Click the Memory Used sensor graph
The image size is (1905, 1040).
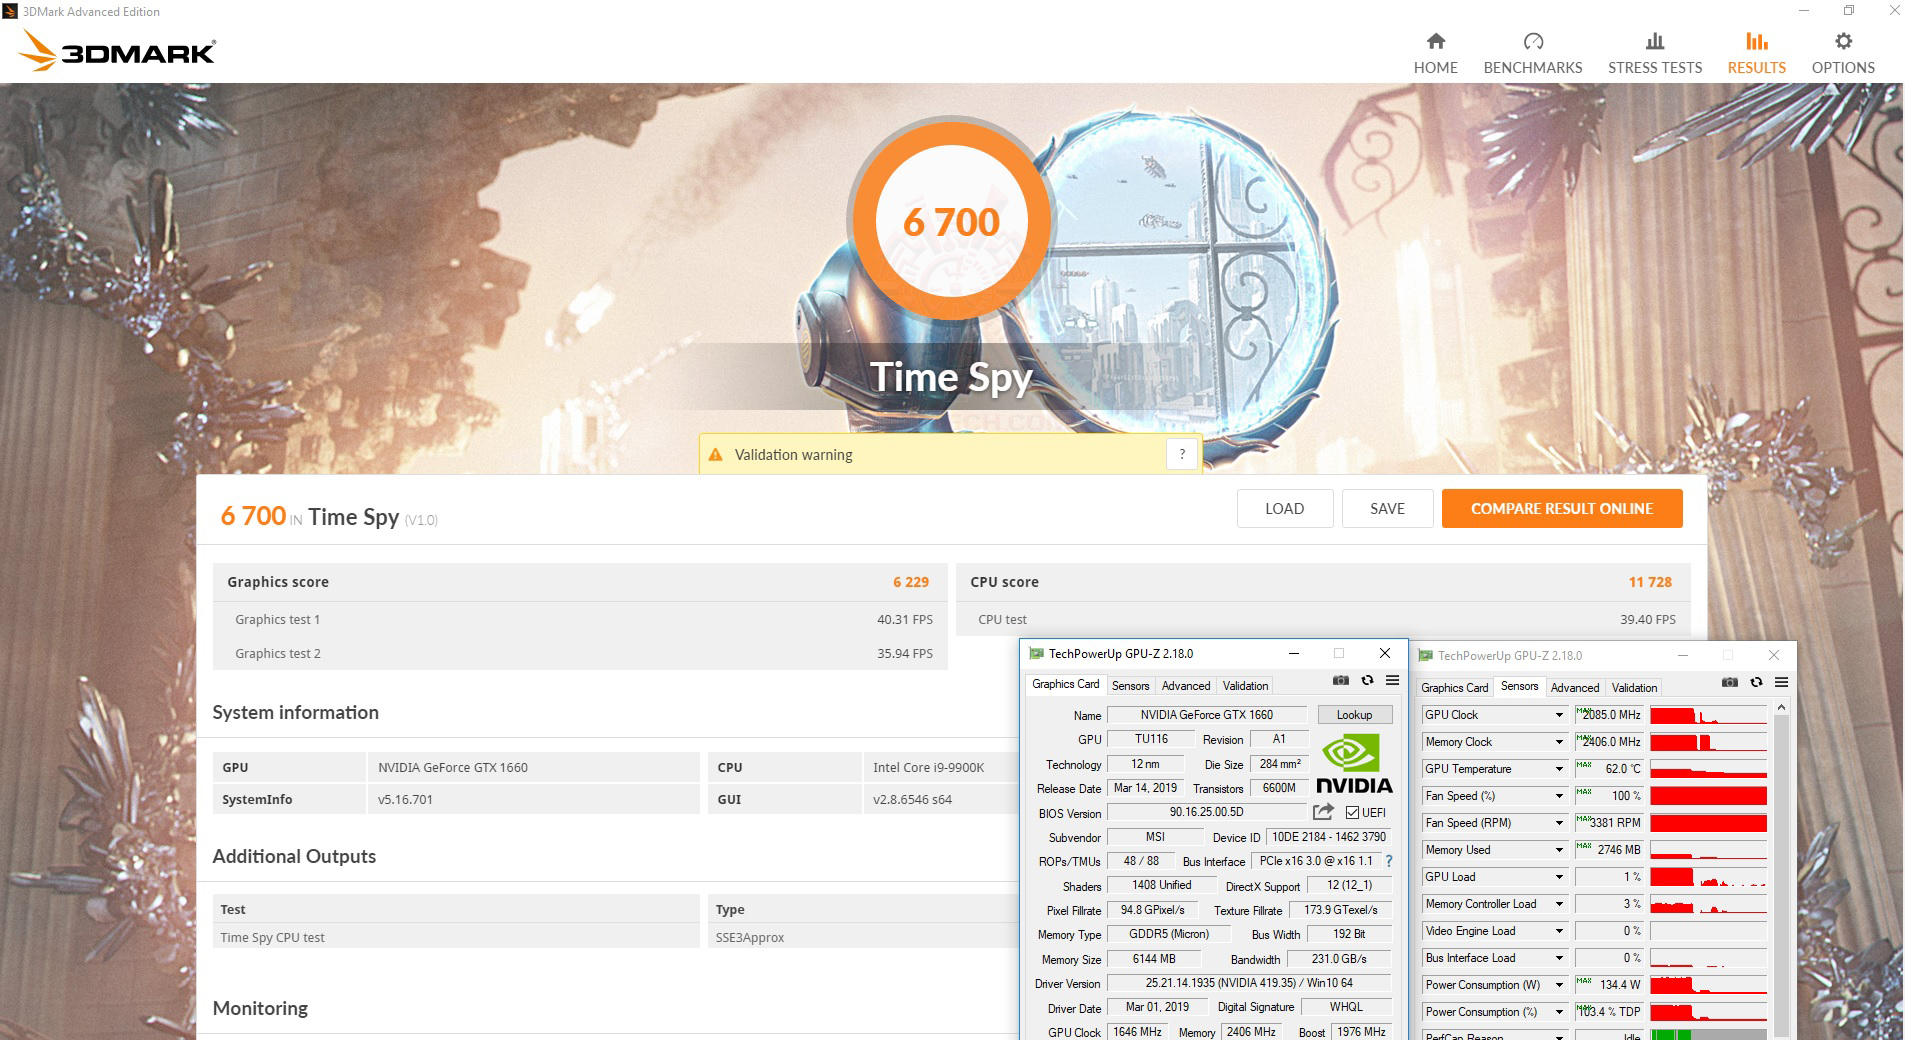[x=1708, y=850]
